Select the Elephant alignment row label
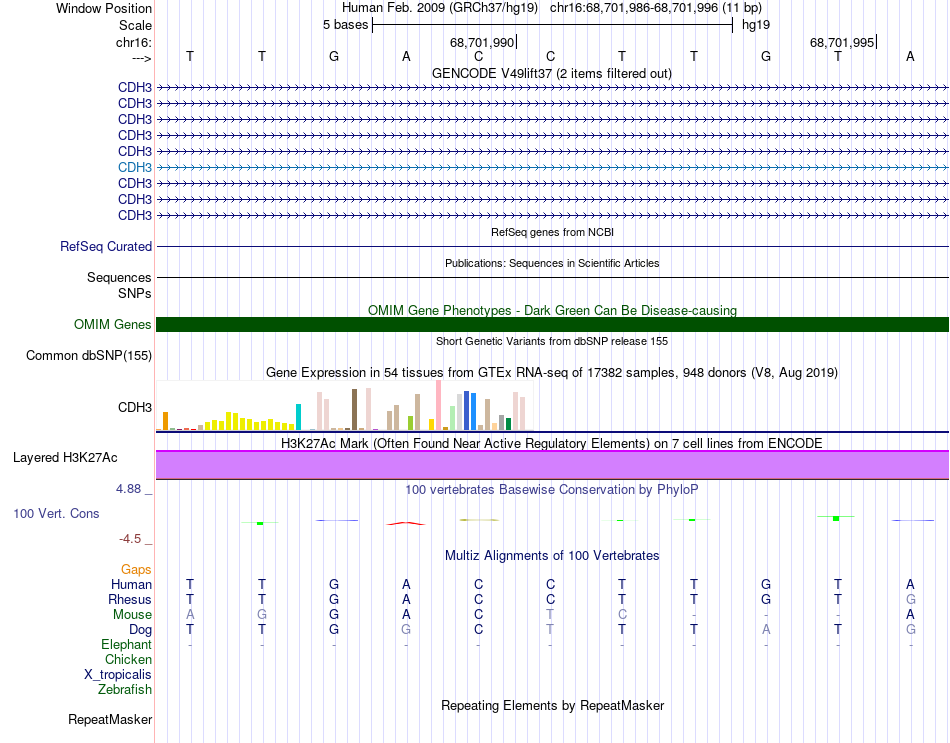The height and width of the screenshot is (743, 950). pos(126,645)
